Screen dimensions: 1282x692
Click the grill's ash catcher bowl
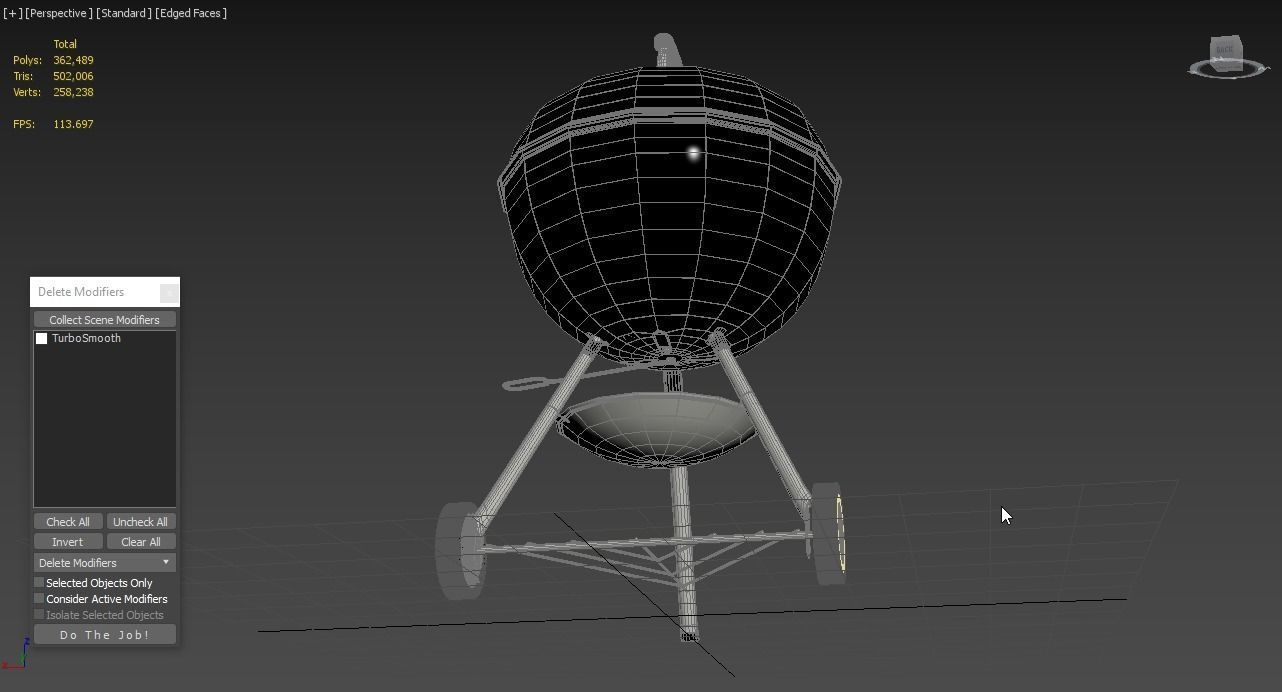(x=655, y=430)
